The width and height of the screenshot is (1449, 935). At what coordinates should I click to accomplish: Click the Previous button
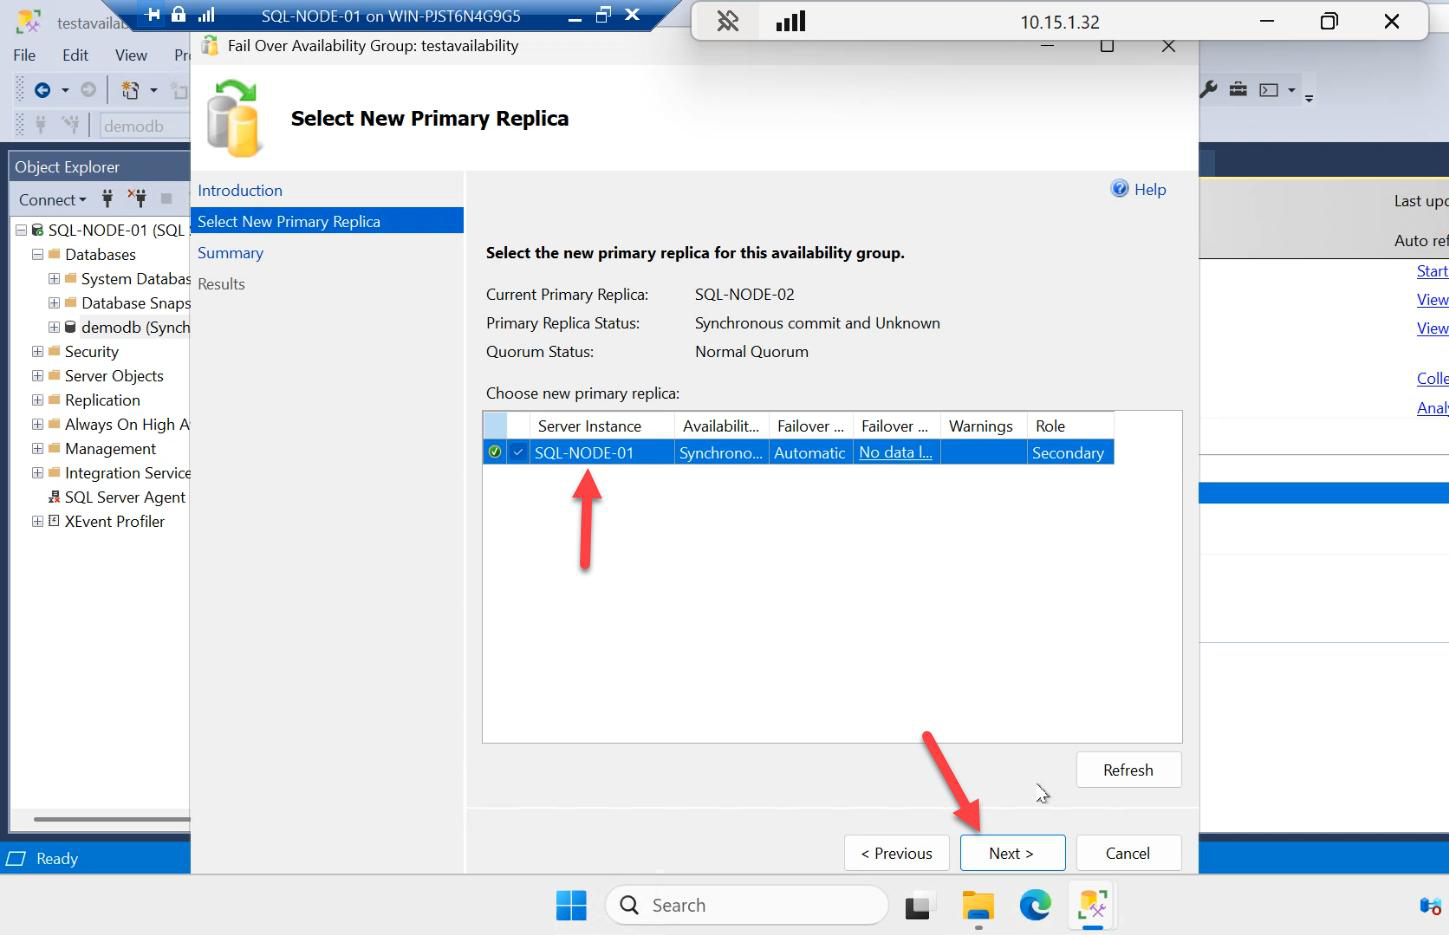click(x=896, y=853)
